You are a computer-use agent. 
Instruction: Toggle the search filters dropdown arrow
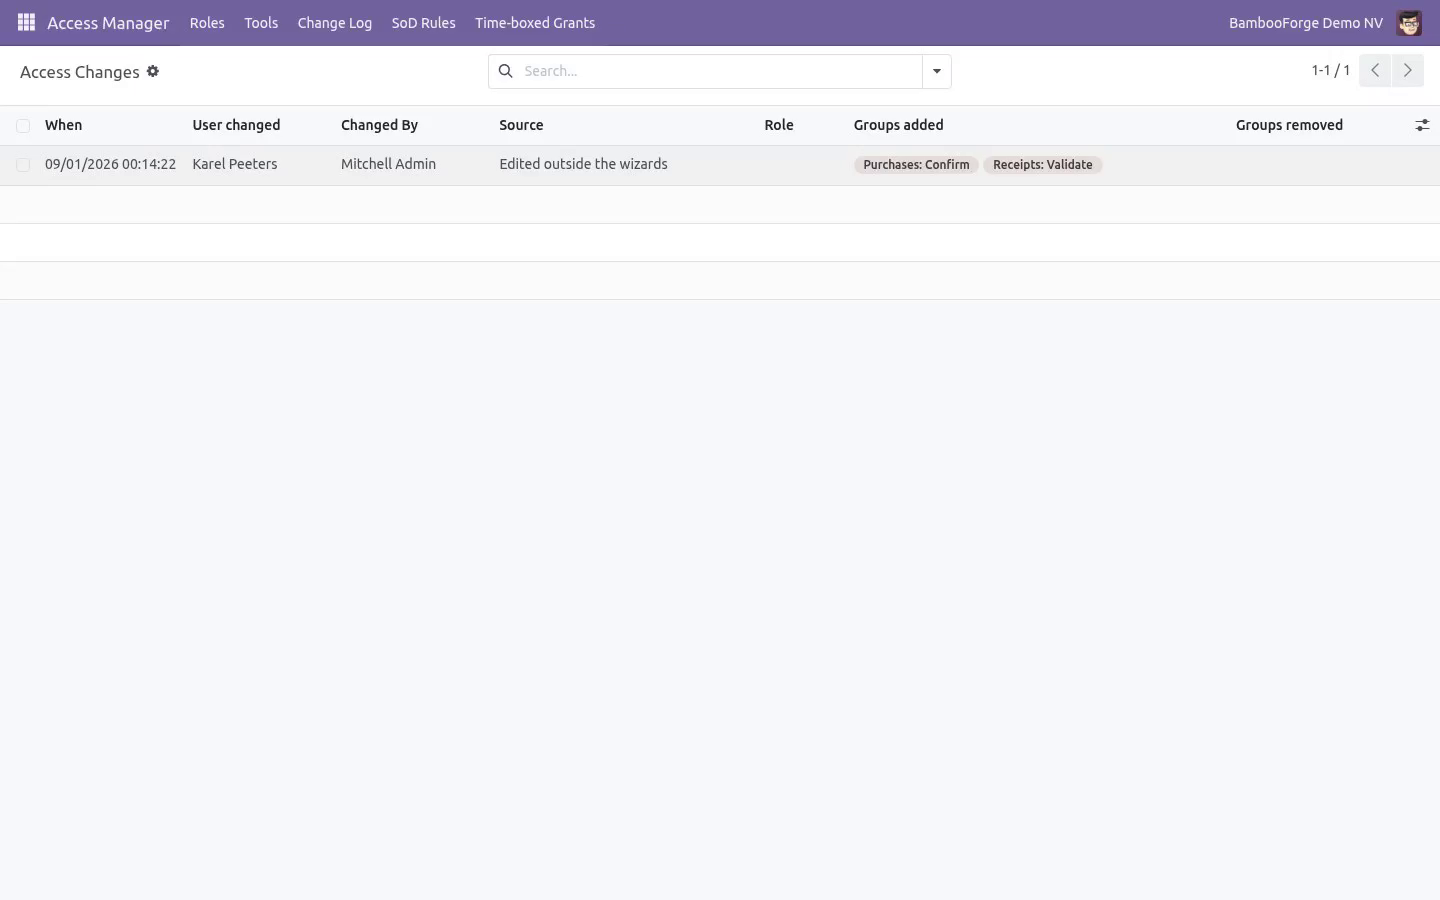(937, 71)
